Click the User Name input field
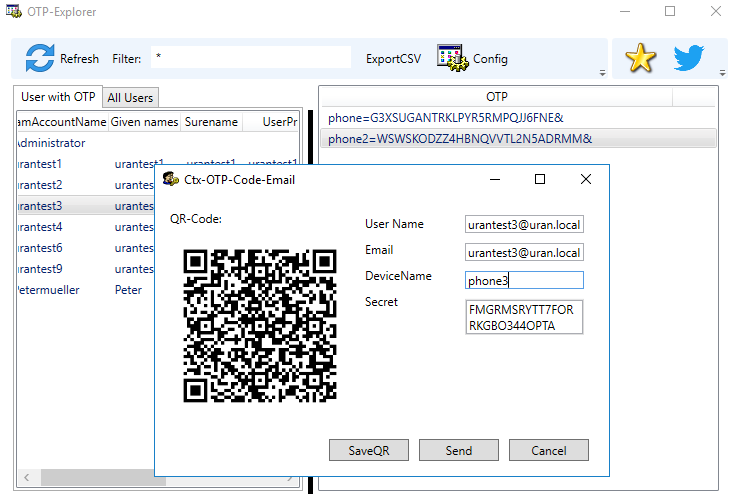 (x=524, y=224)
